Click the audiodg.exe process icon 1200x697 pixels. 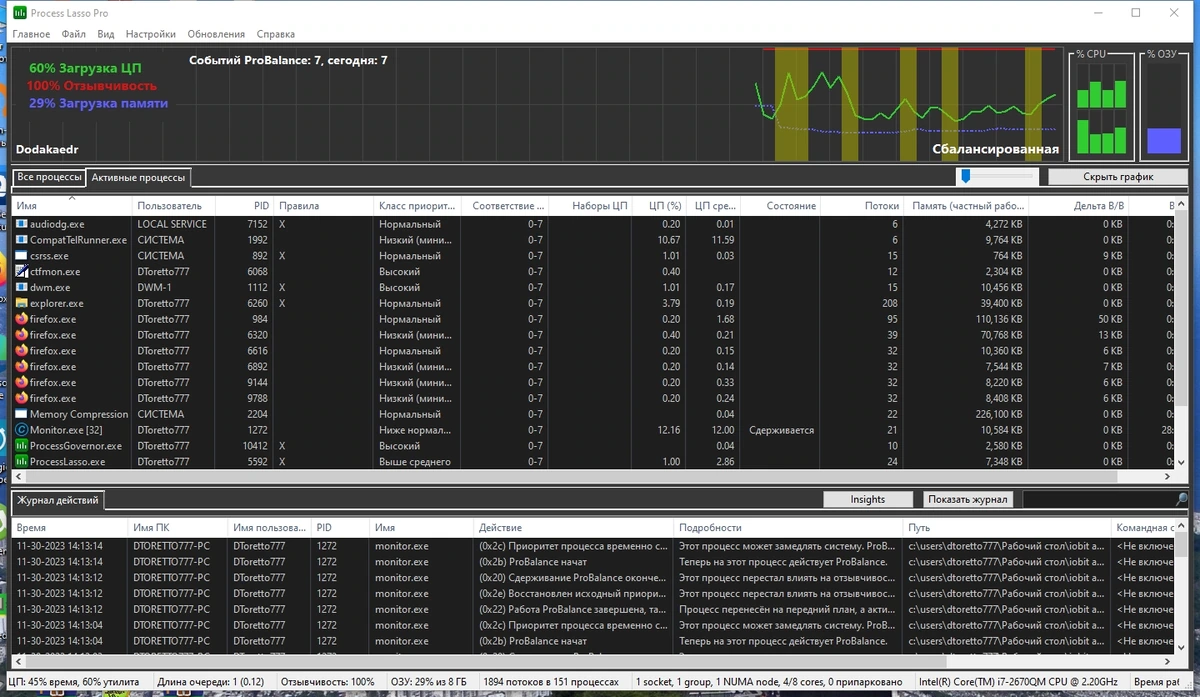(21, 224)
